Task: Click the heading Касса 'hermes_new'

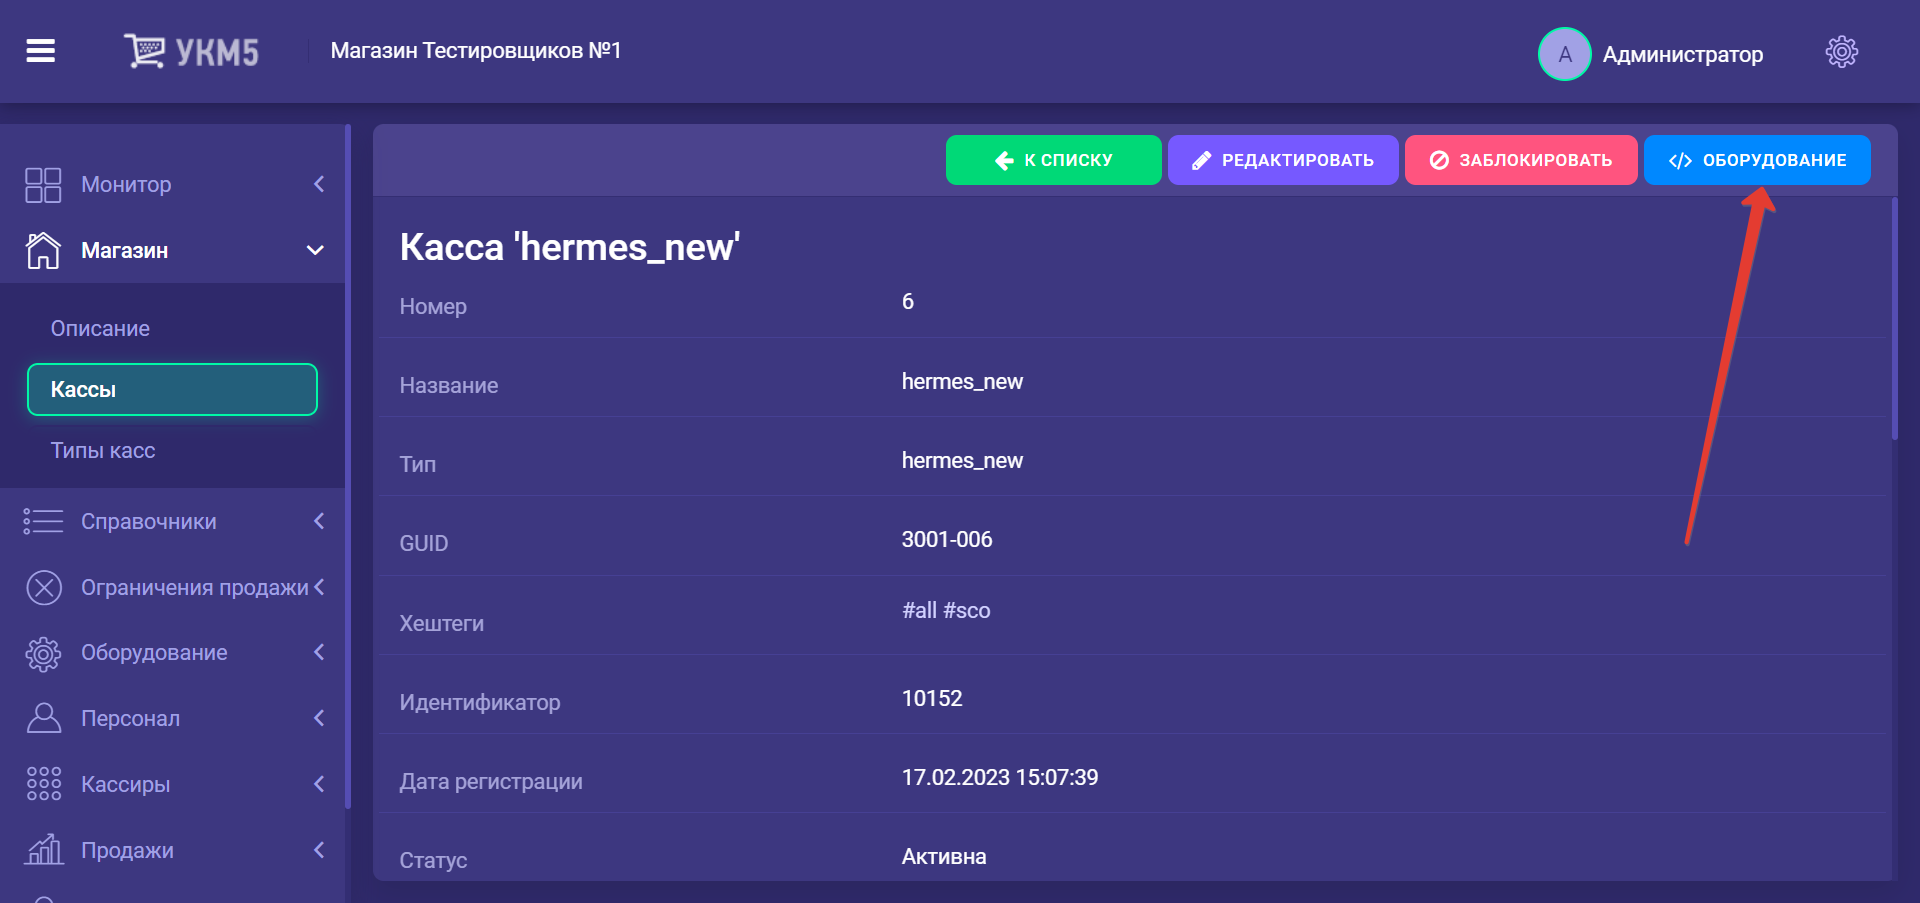Action: click(x=570, y=247)
